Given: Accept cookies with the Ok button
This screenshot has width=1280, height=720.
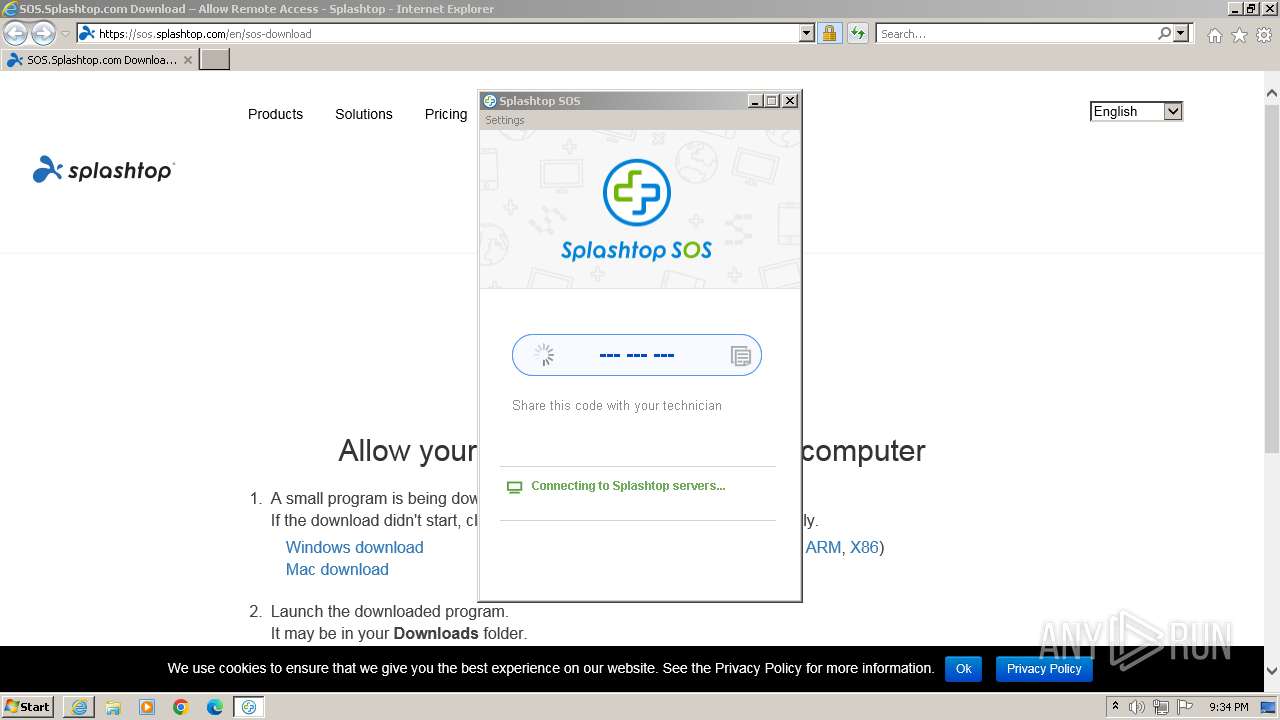Looking at the screenshot, I should 963,669.
